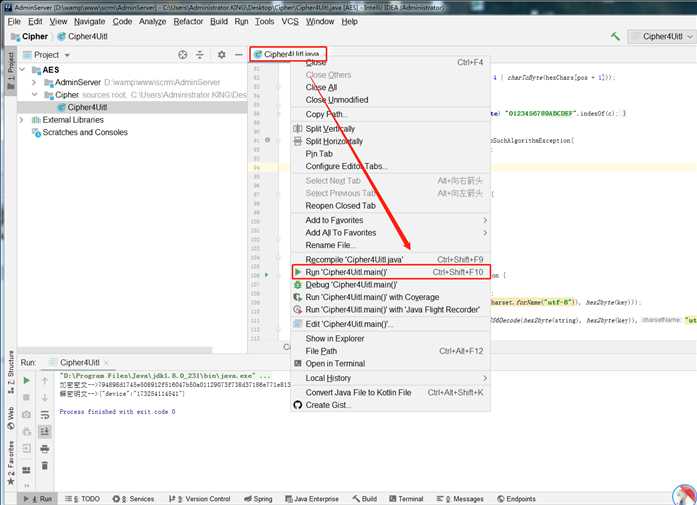The image size is (697, 505).
Task: Toggle soft-wrap in Run console
Action: pos(44,414)
